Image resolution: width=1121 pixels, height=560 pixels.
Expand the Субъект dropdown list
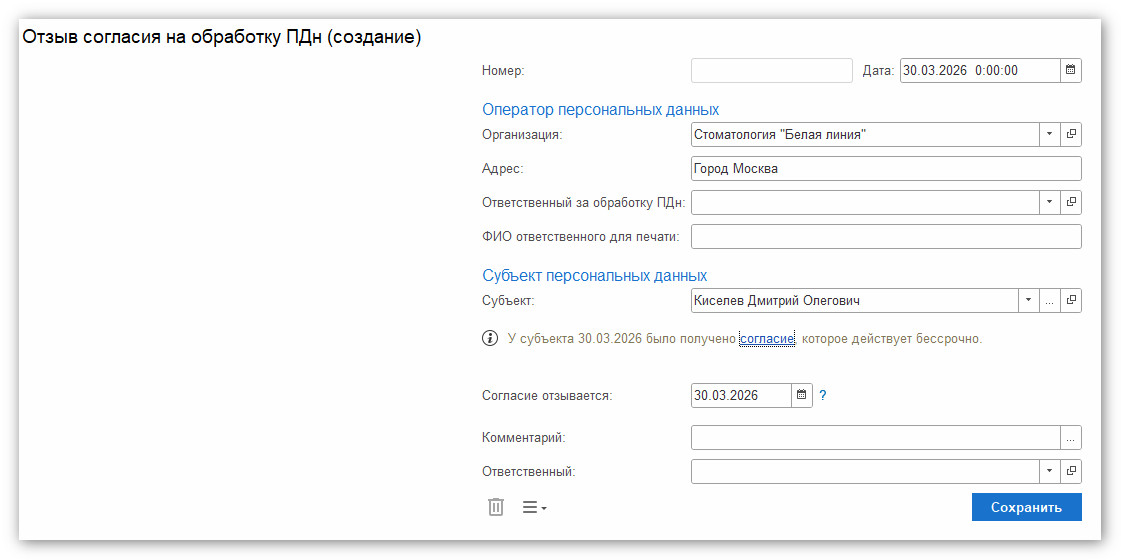tap(1028, 301)
